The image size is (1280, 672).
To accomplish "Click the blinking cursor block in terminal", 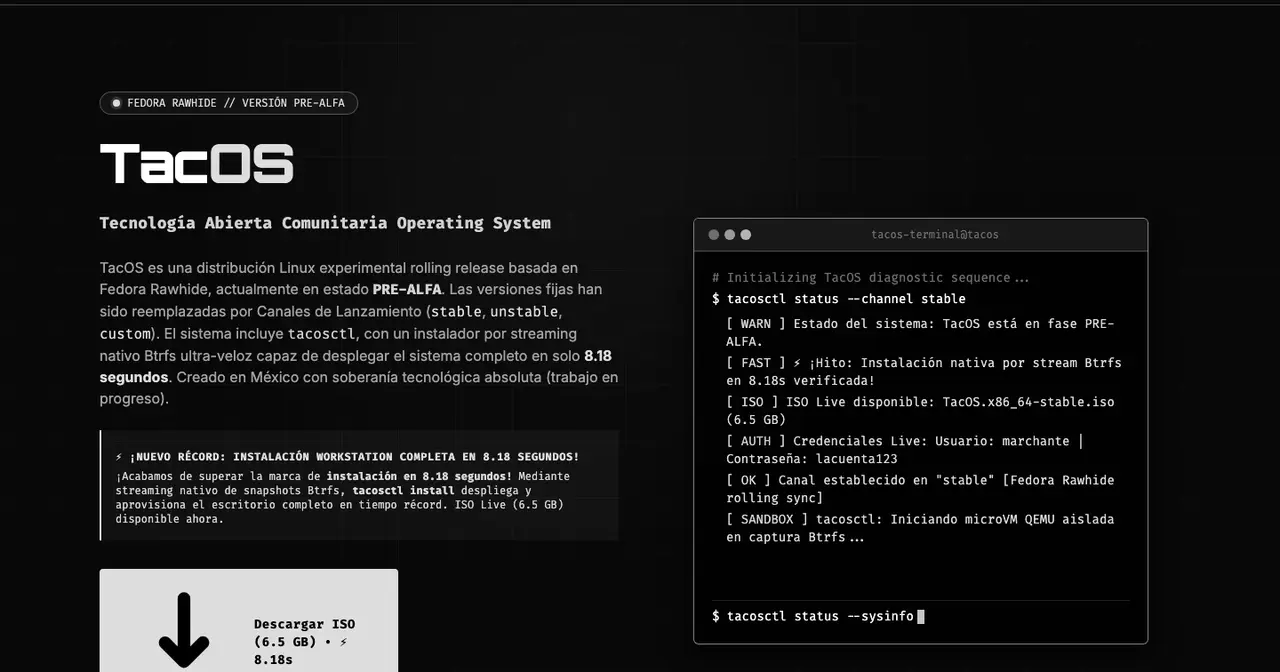I will [x=921, y=616].
